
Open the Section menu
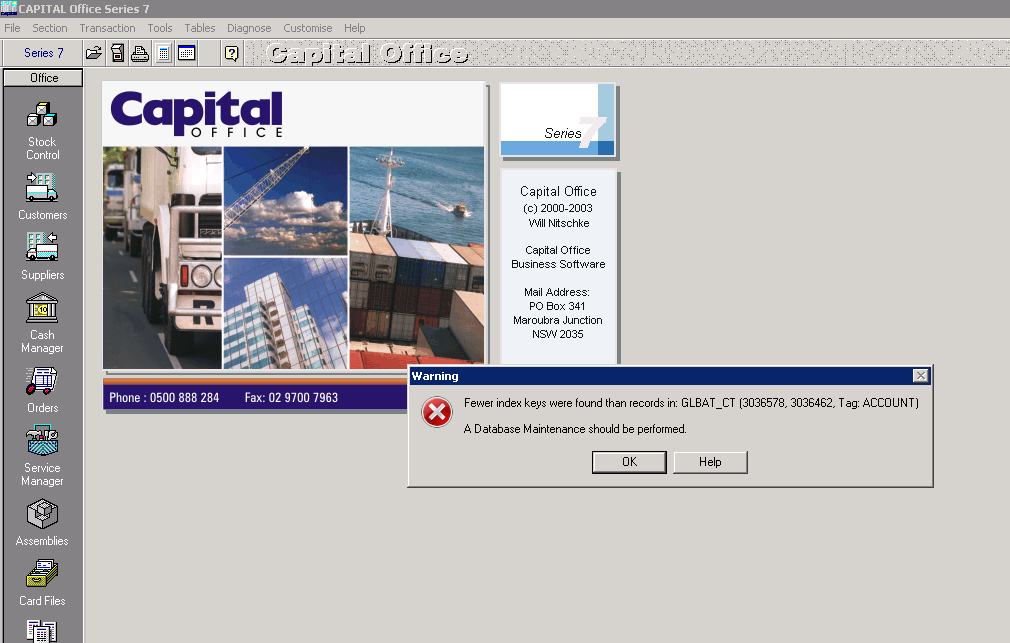tap(50, 28)
